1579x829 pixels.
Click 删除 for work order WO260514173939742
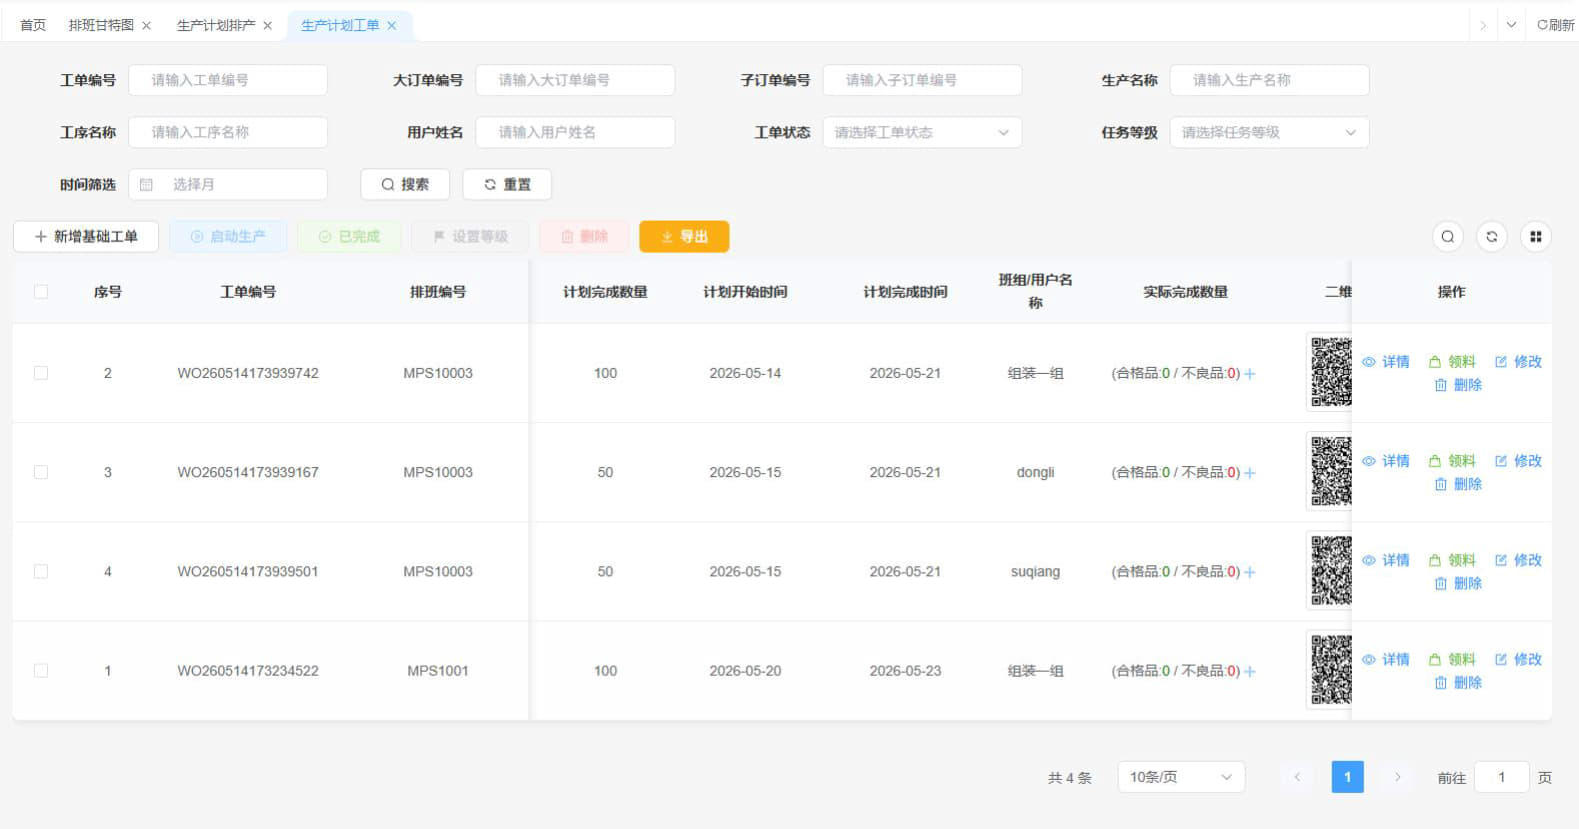tap(1458, 385)
